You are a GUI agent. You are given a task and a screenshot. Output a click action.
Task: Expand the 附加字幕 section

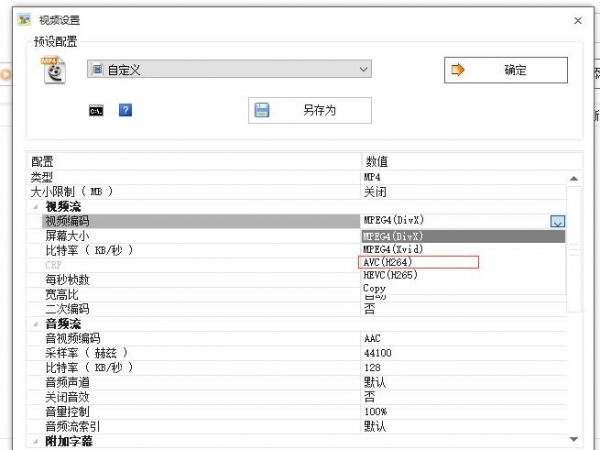(35, 441)
